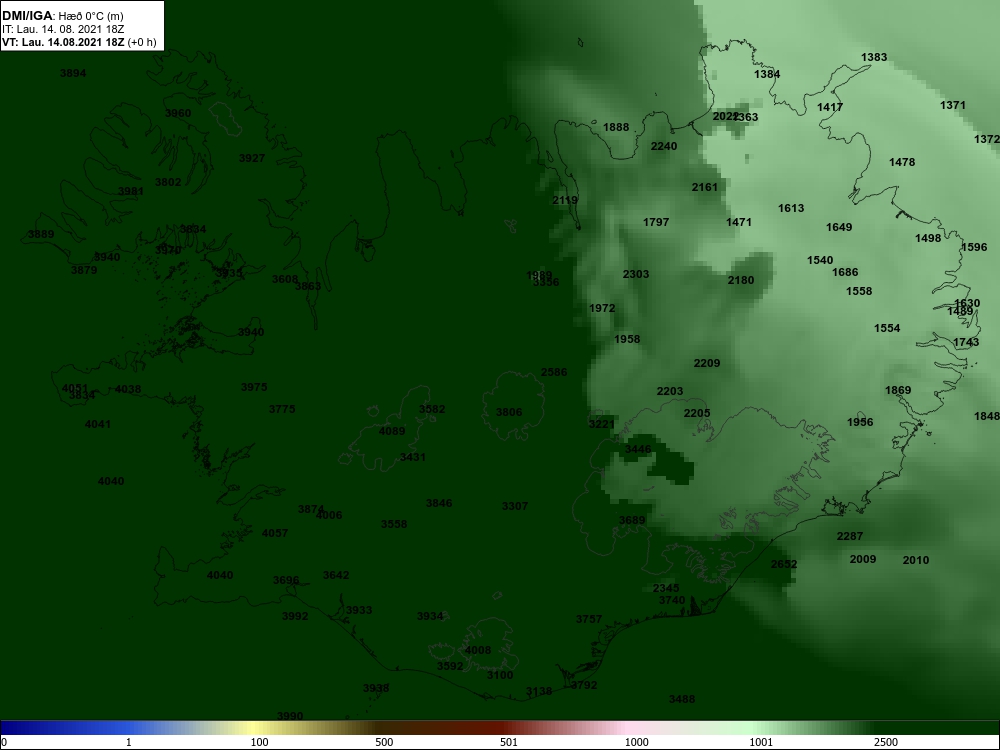Click the map value 2287
The width and height of the screenshot is (1000, 750).
click(x=849, y=536)
